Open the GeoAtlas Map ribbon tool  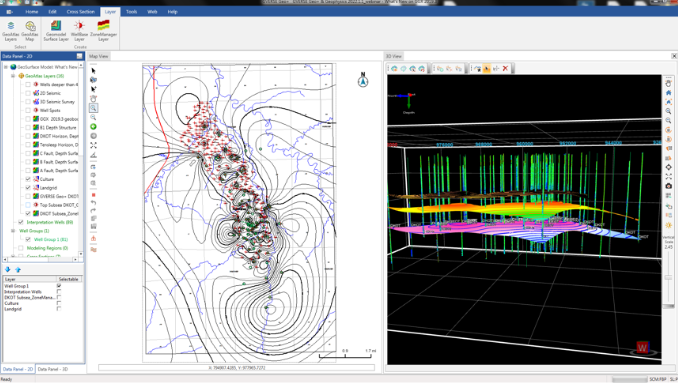click(x=30, y=31)
